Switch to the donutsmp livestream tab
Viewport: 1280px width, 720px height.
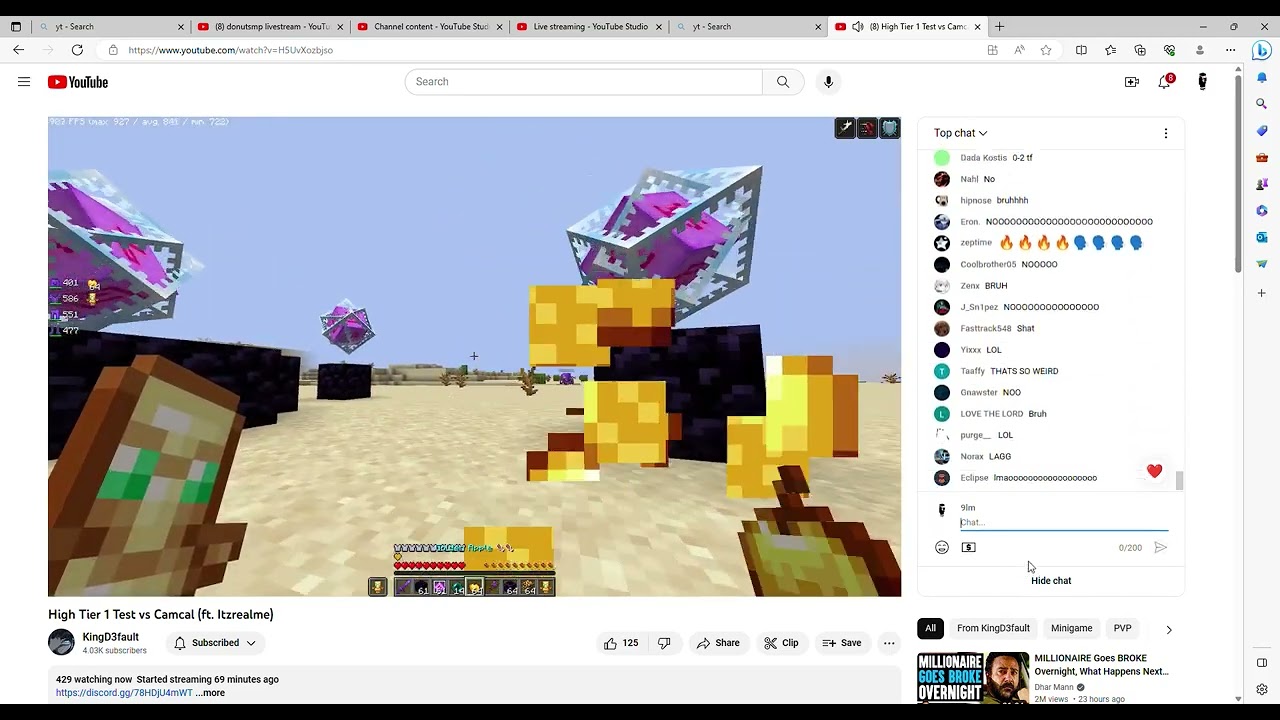tap(269, 27)
